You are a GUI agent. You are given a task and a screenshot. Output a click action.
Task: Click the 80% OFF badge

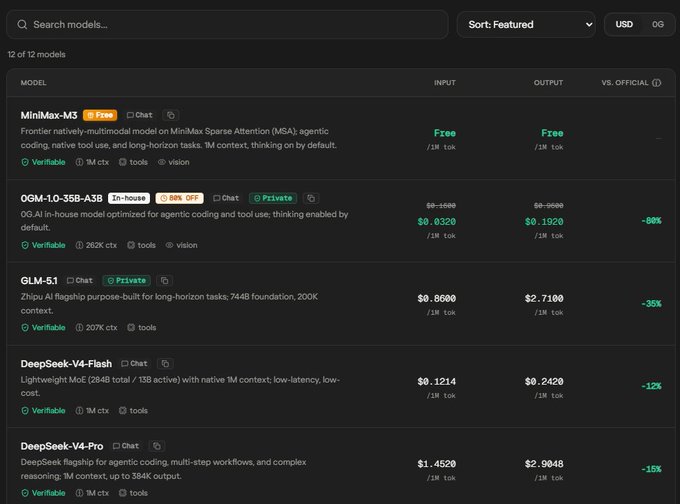(180, 198)
